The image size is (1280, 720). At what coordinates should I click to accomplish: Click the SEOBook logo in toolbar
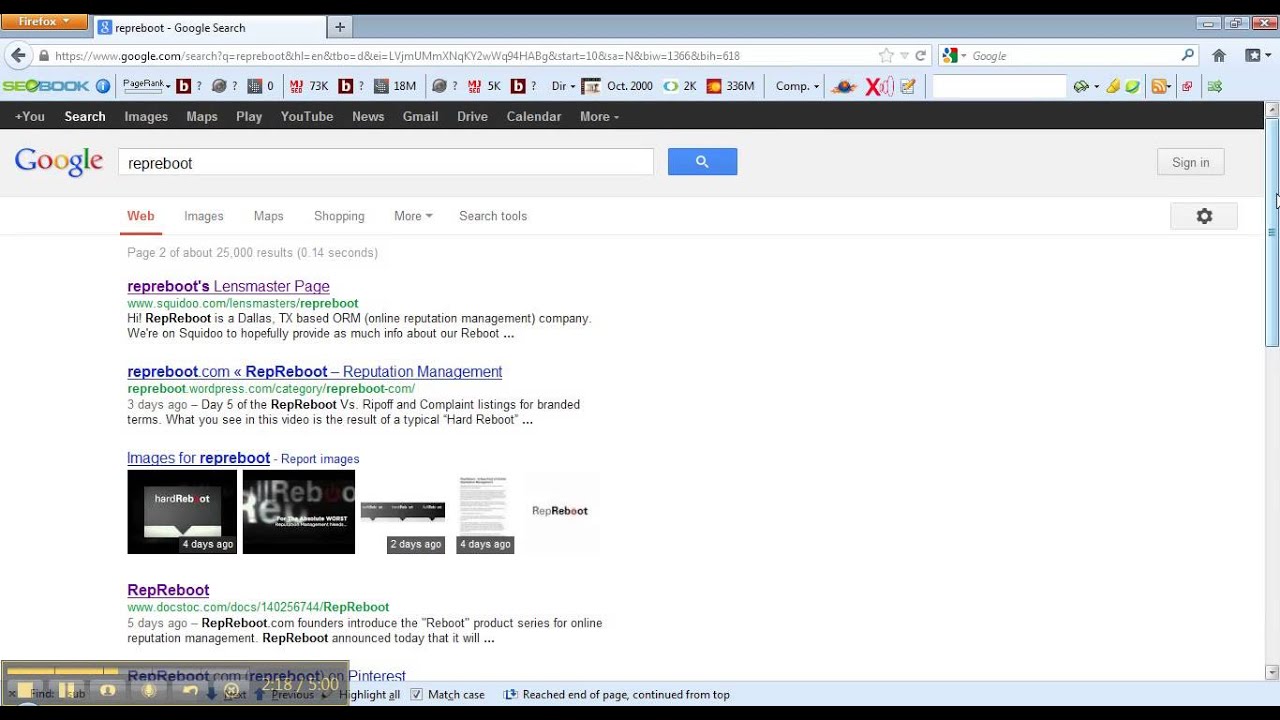(x=46, y=86)
